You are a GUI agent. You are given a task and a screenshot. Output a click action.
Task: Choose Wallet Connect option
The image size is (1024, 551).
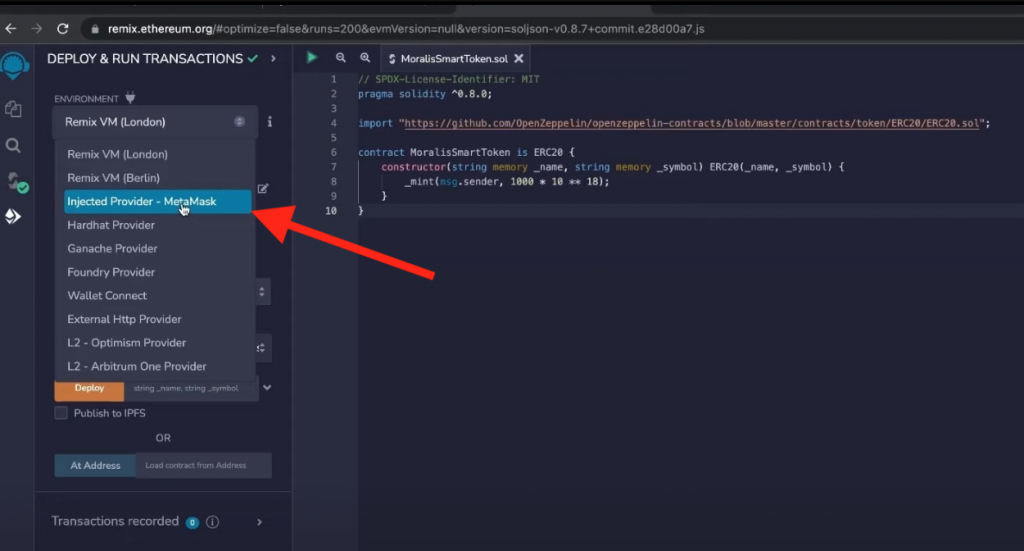tap(157, 295)
